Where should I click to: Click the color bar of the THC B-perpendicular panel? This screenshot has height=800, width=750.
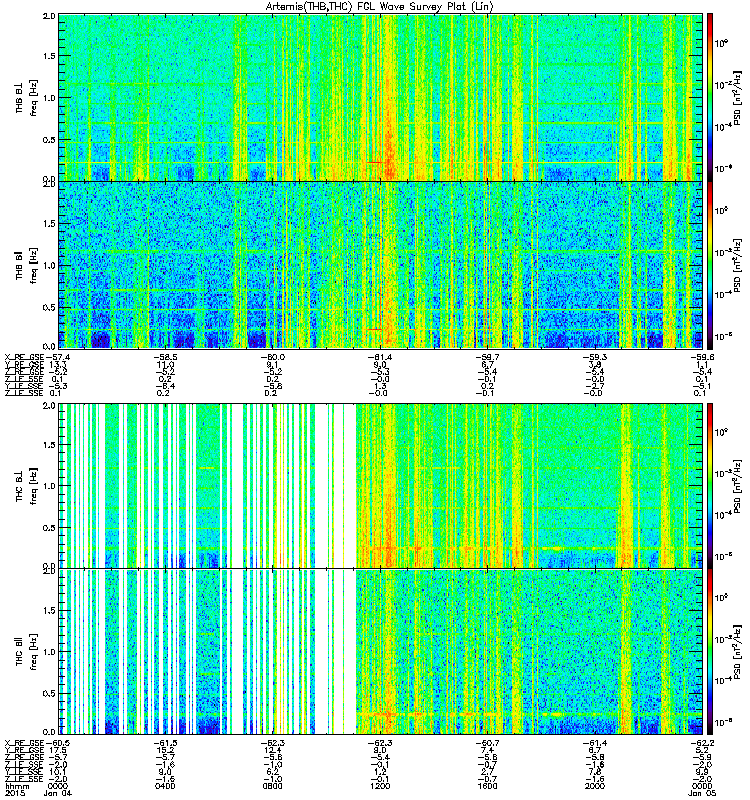point(709,486)
